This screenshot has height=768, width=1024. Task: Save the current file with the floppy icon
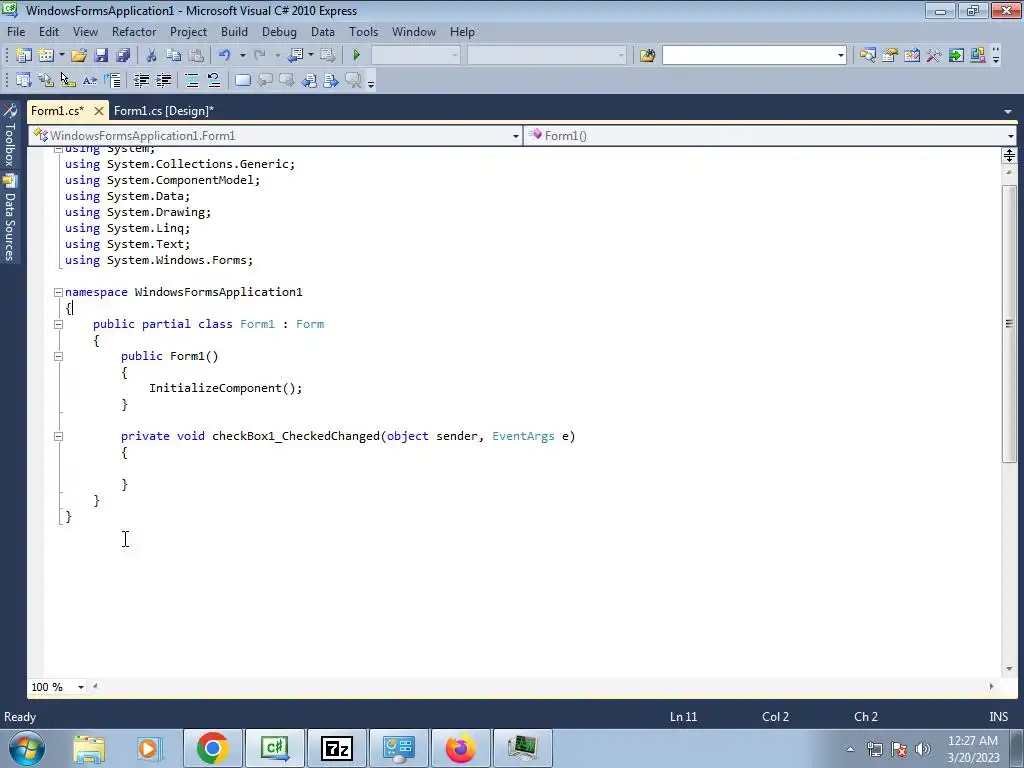[101, 56]
